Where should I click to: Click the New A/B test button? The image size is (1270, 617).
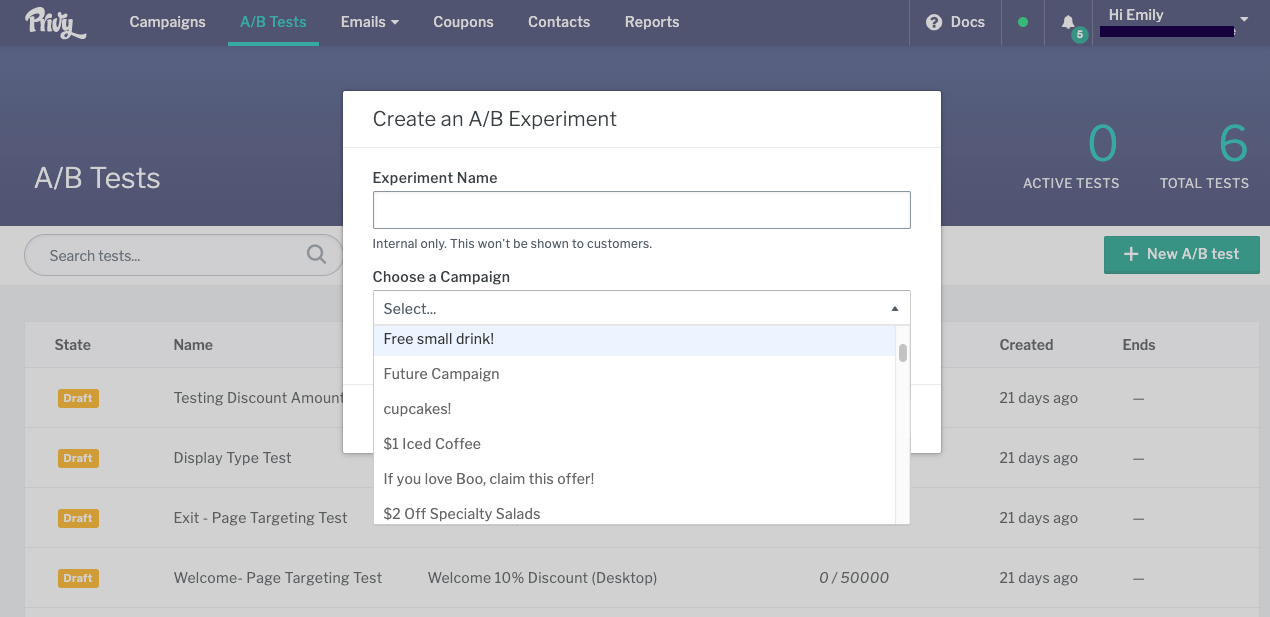(1181, 254)
